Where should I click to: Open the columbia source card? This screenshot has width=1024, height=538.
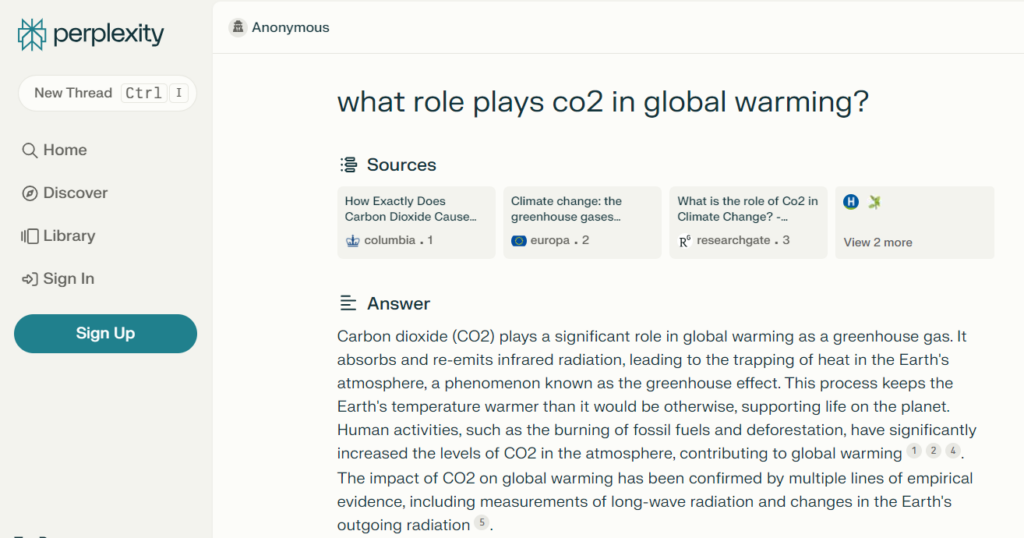click(416, 223)
